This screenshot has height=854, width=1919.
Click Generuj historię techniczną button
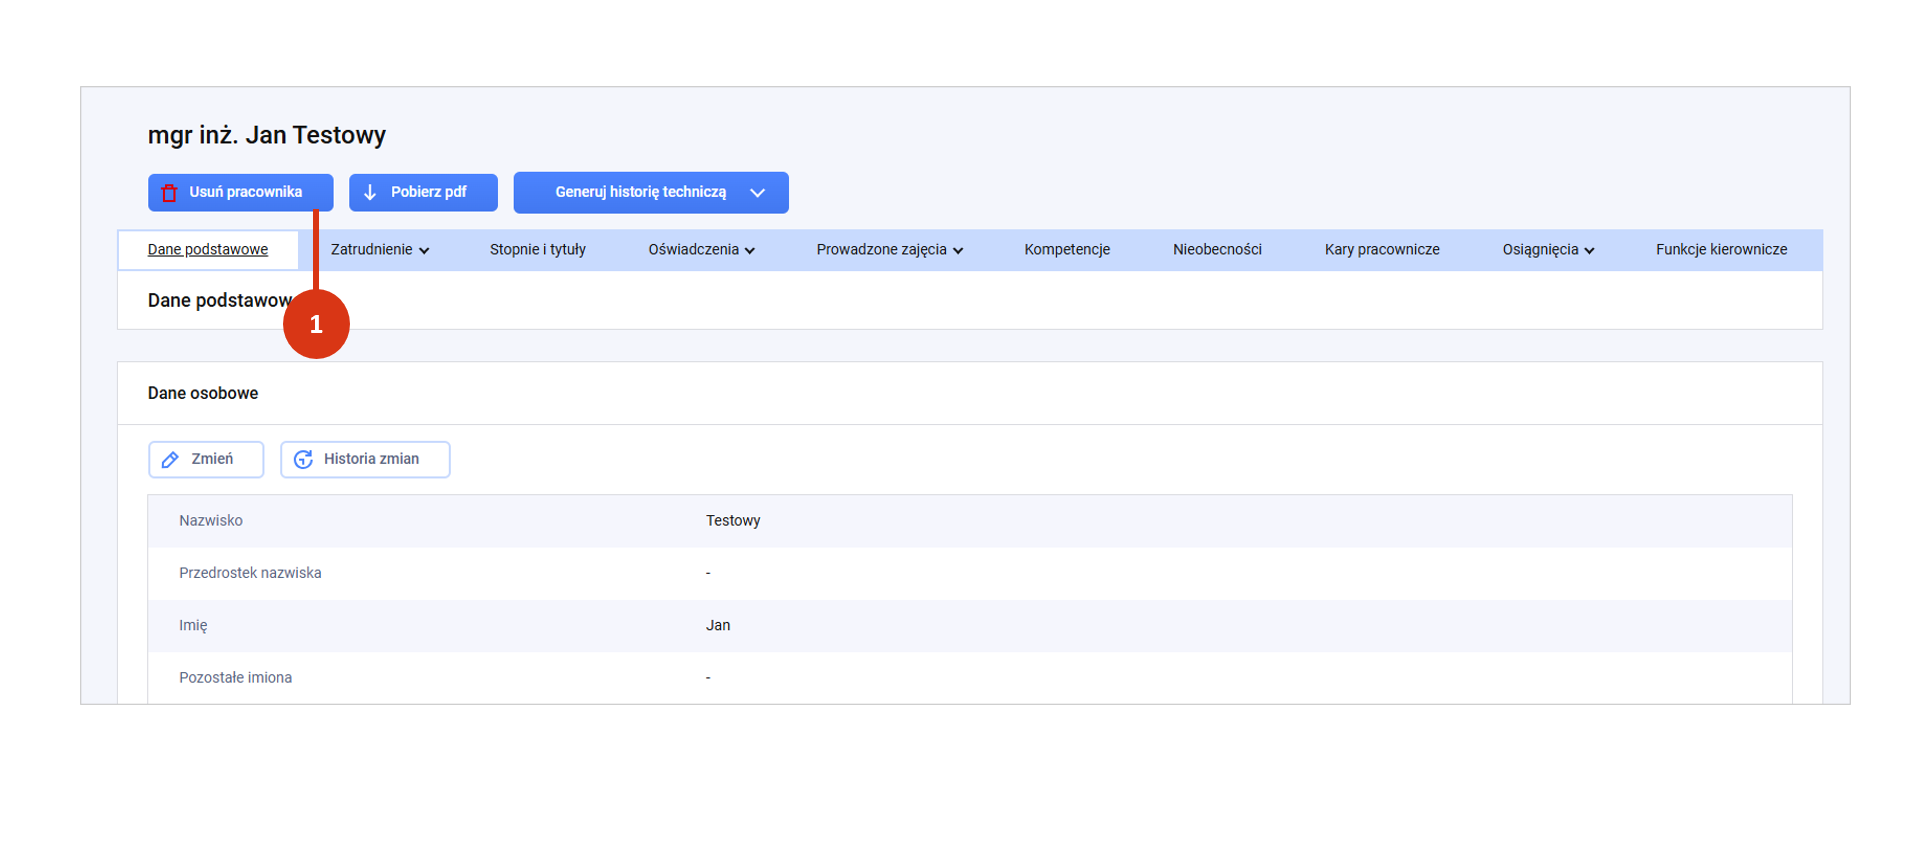[x=651, y=192]
